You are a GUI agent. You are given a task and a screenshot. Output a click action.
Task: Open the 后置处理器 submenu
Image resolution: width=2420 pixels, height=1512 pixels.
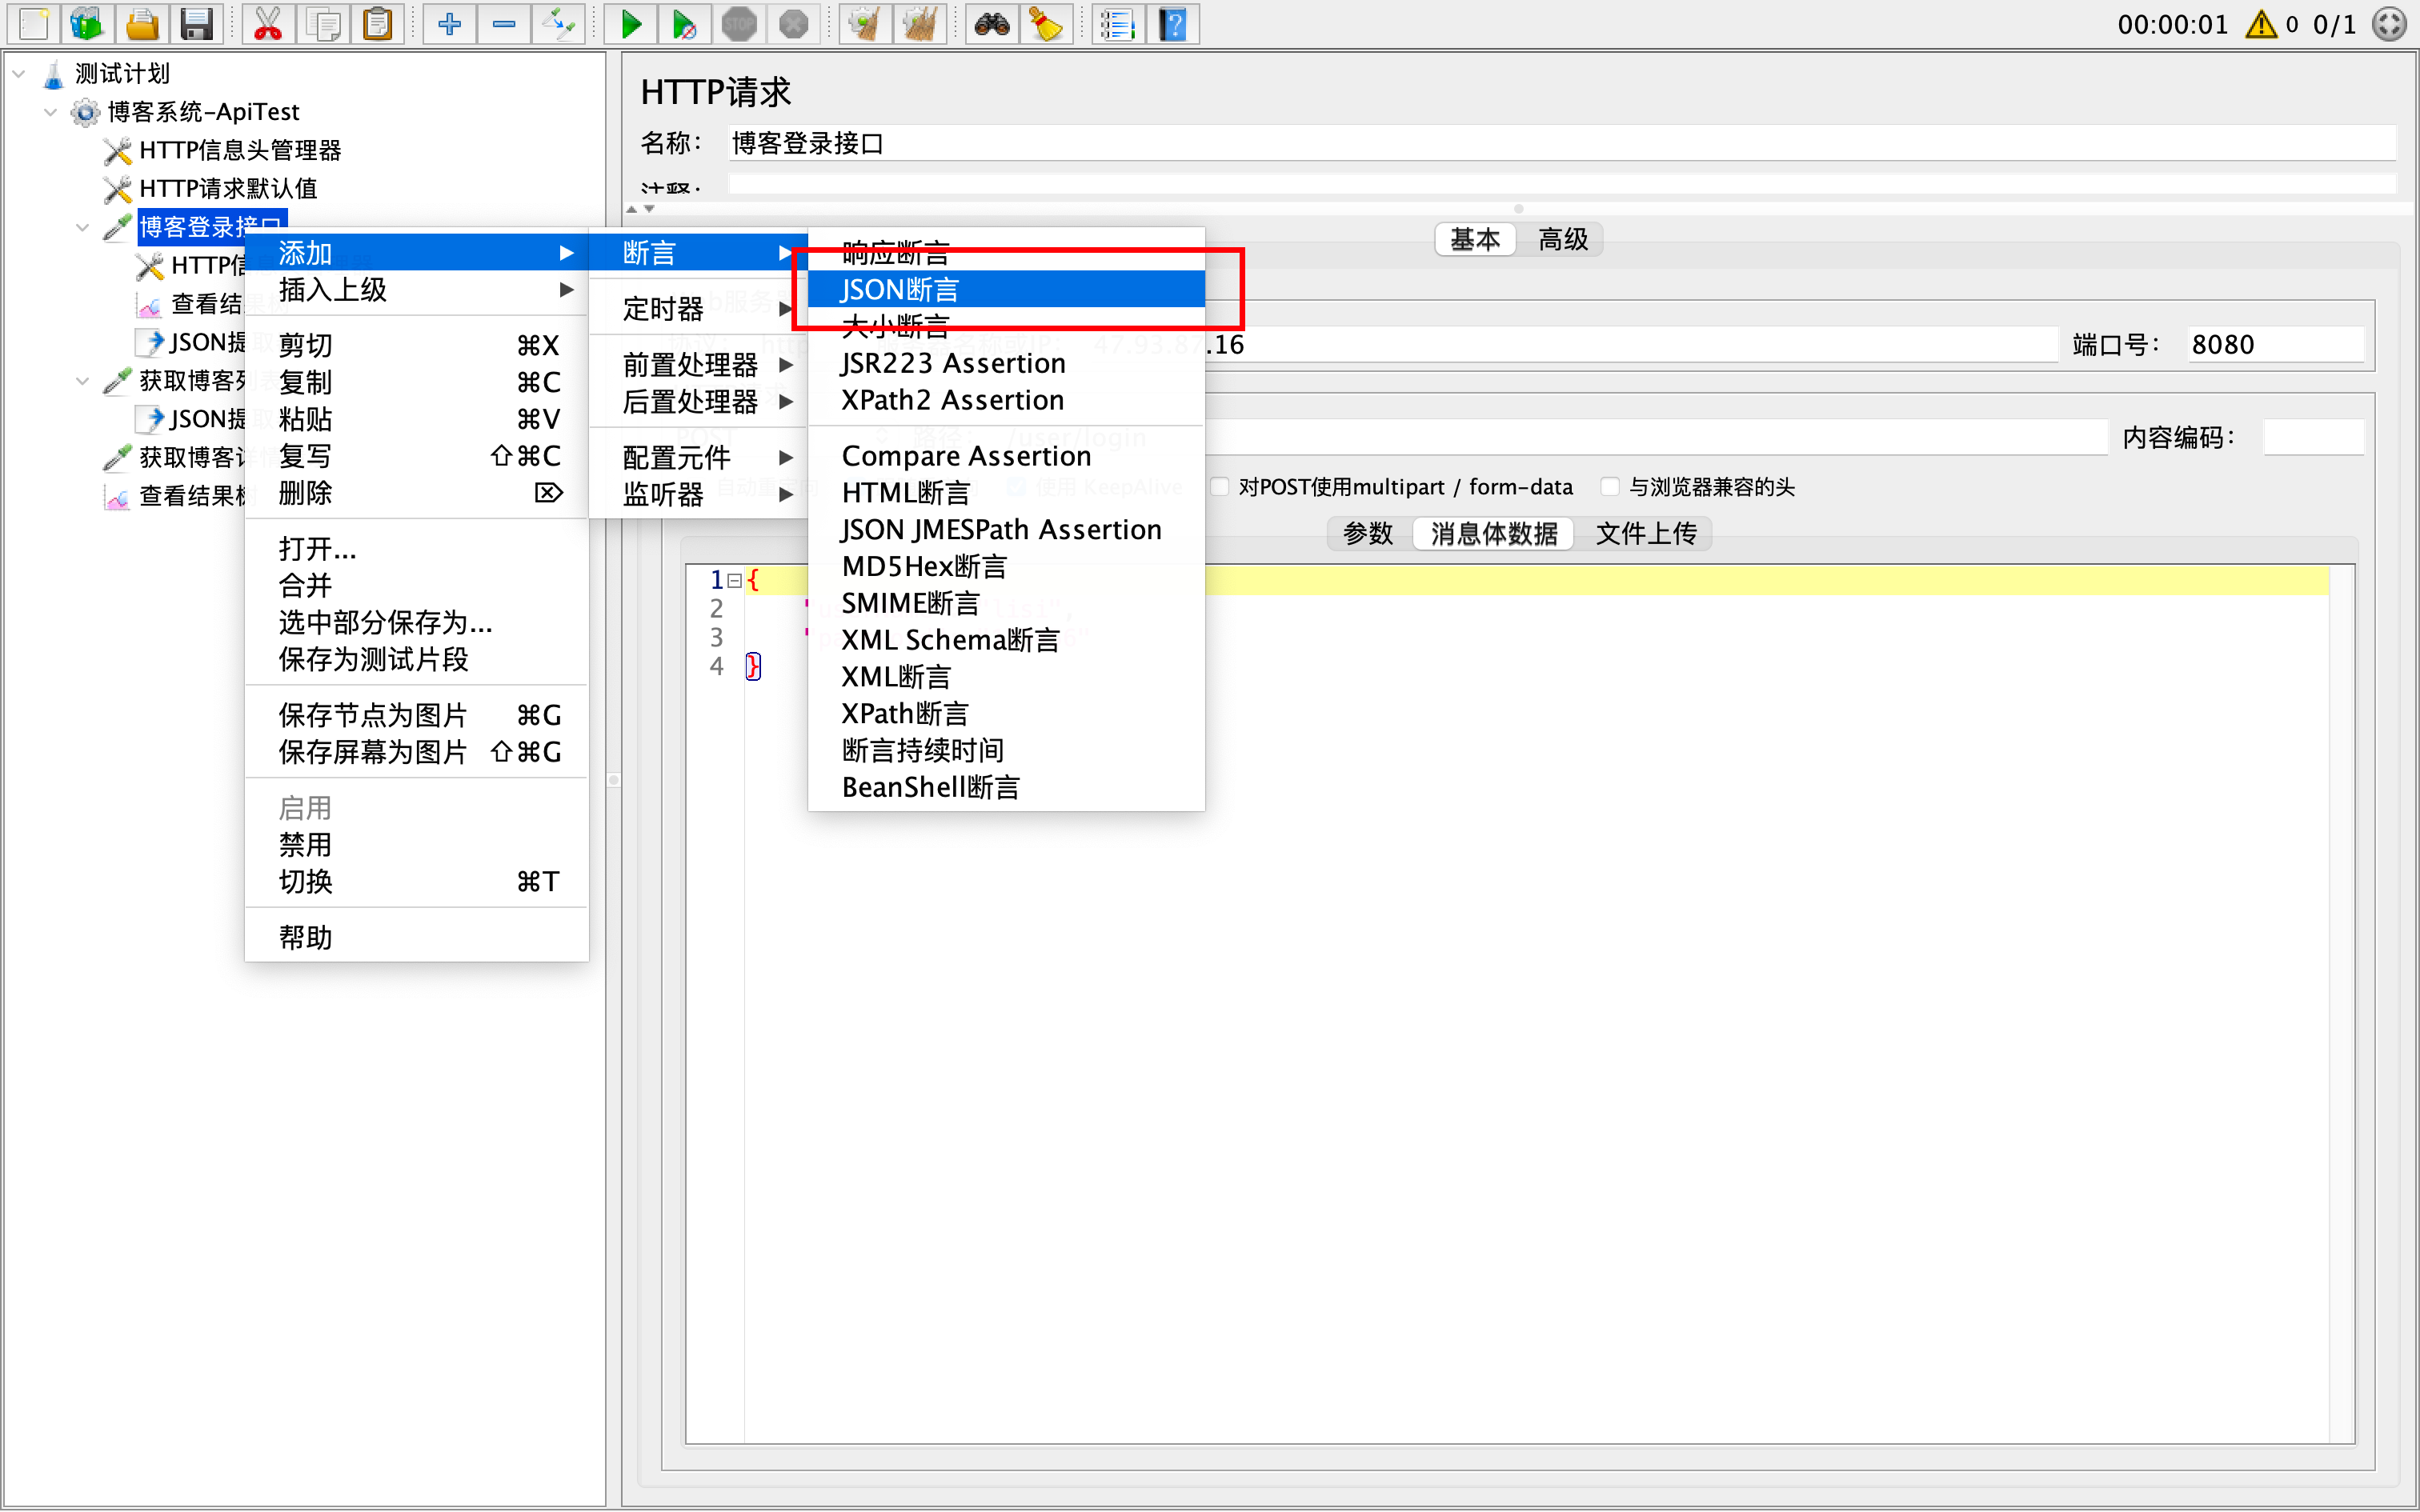tap(698, 402)
